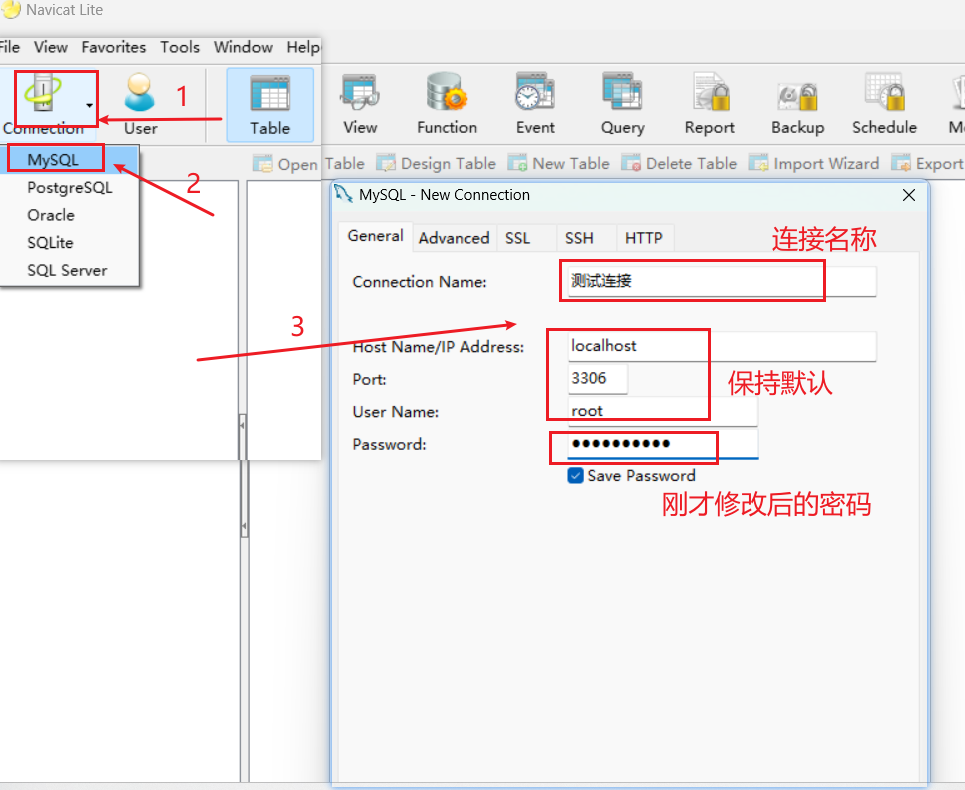
Task: Choose PostgreSQL from connection list
Action: [x=70, y=188]
